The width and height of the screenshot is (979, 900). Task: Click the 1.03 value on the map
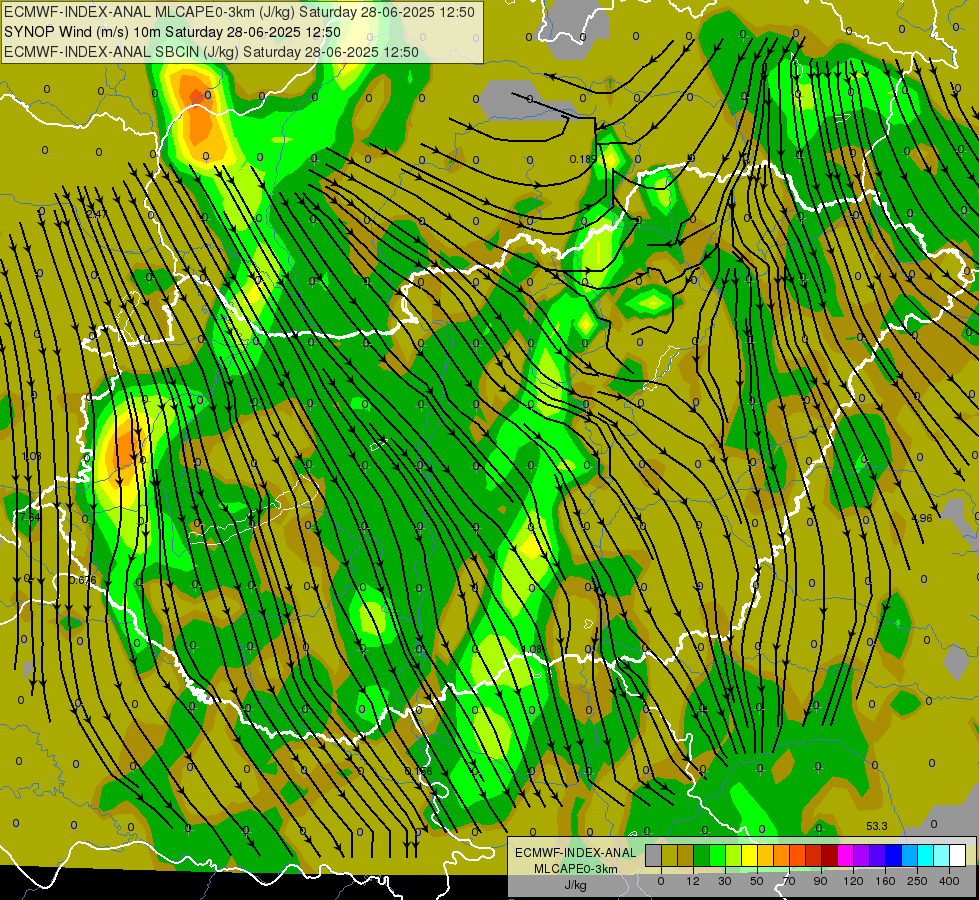tap(31, 456)
